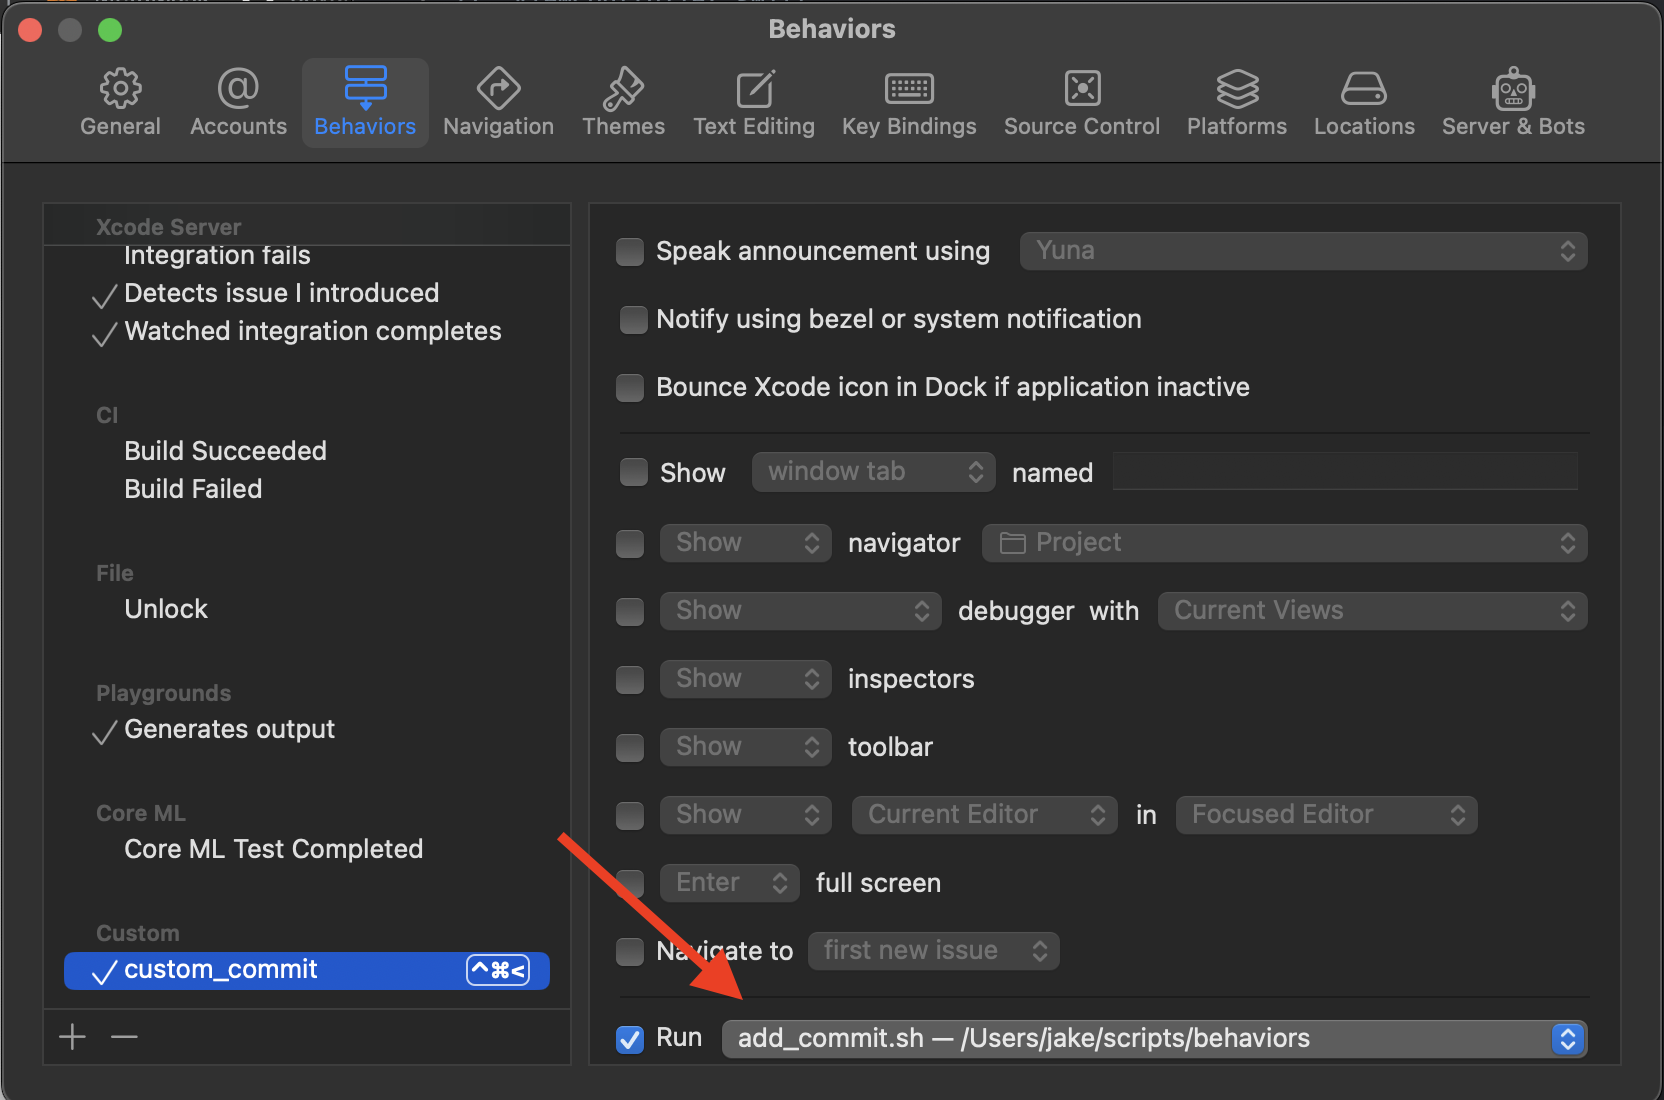Open the Text Editing pencil icon

754,89
